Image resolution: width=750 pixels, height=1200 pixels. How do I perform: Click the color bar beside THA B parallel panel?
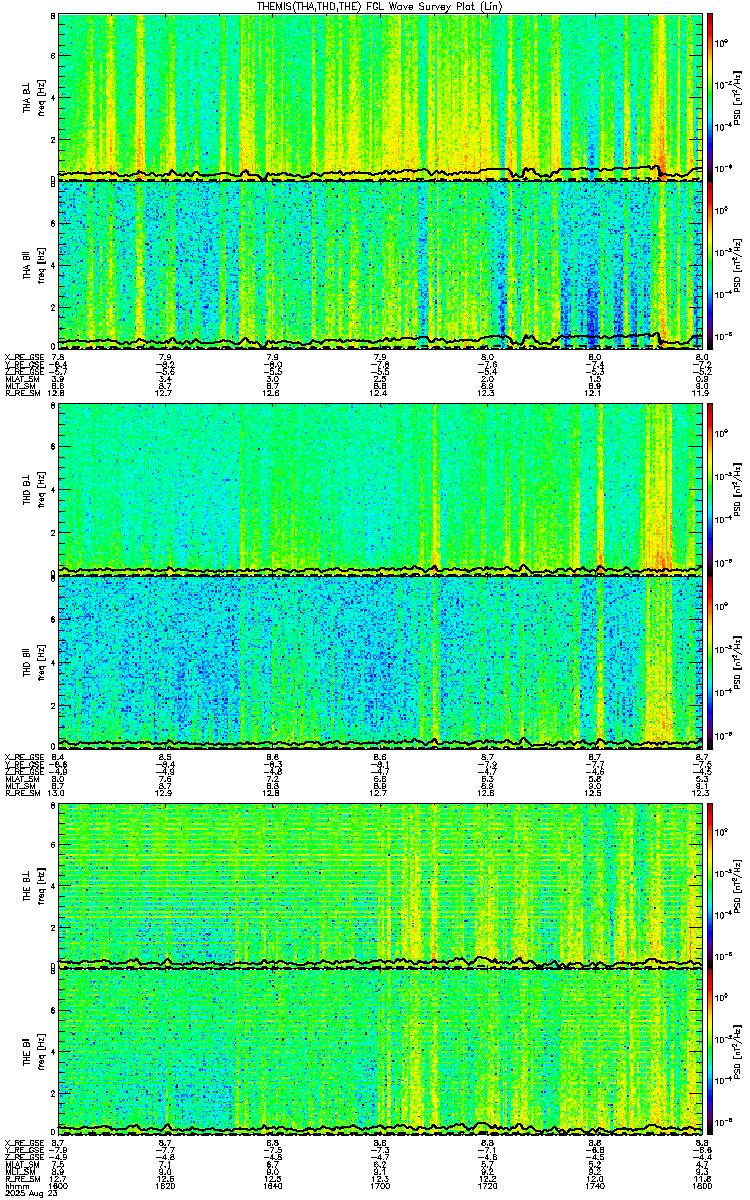tap(711, 263)
